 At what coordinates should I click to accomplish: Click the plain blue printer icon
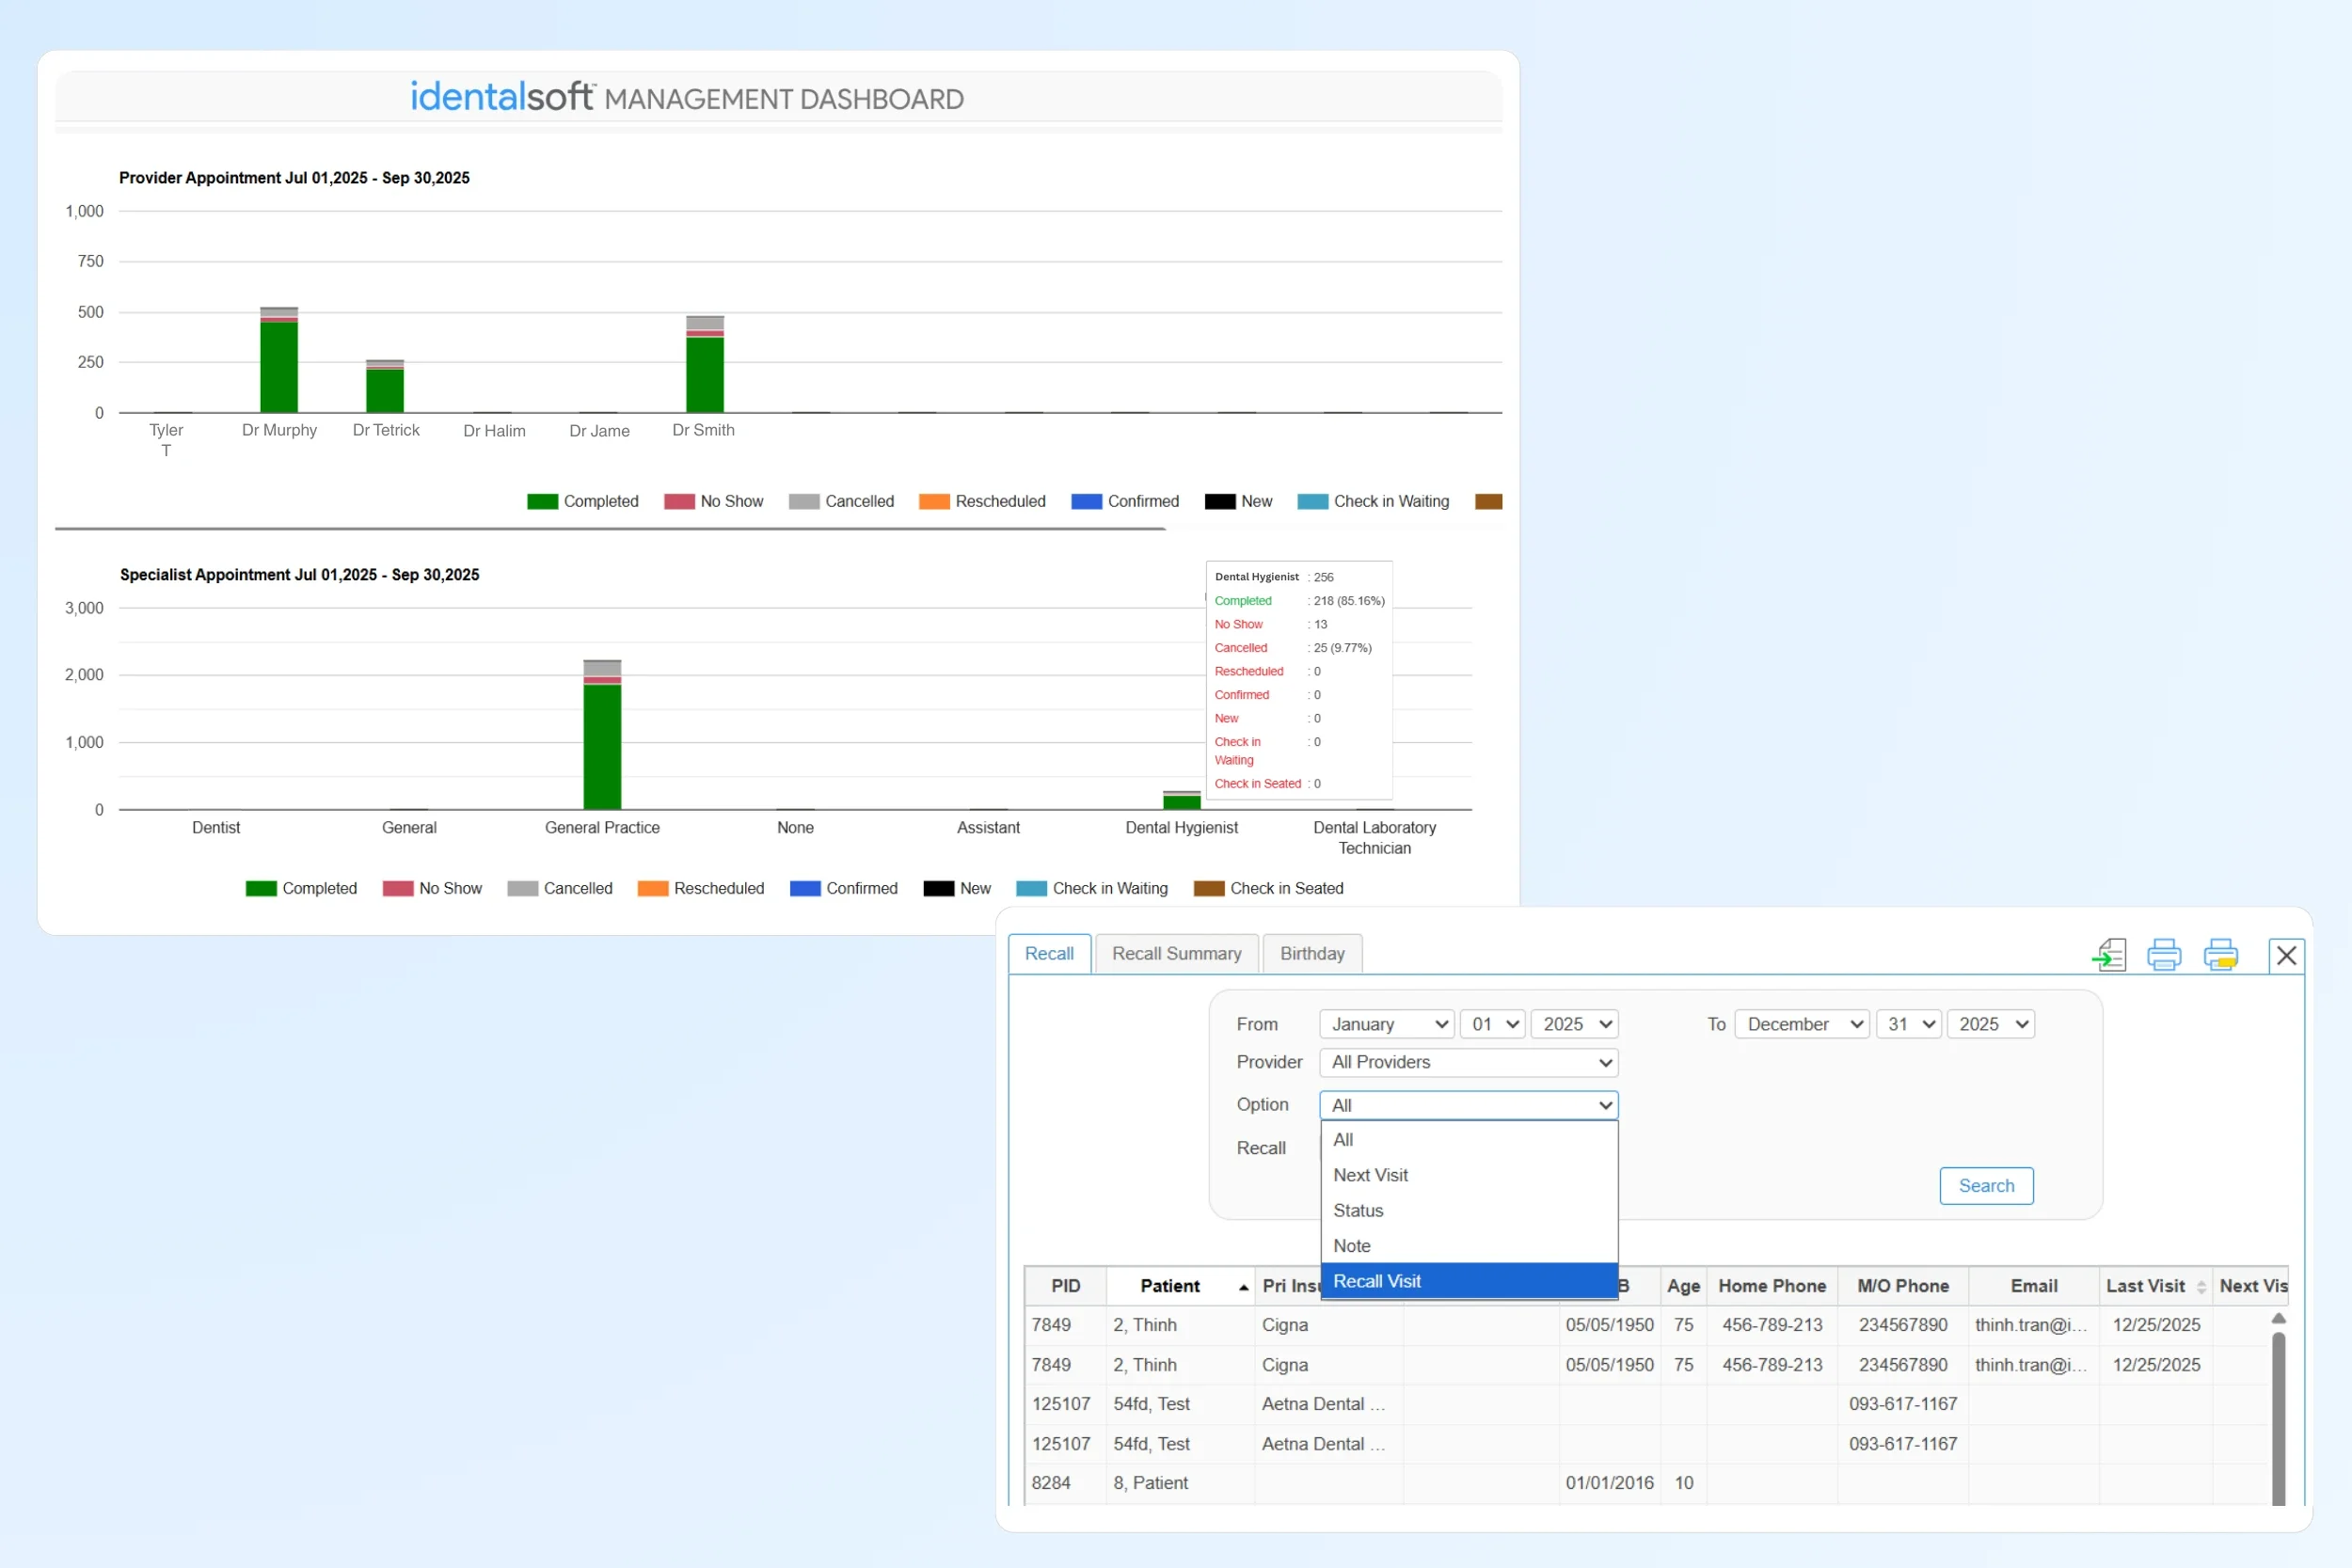pyautogui.click(x=2164, y=954)
